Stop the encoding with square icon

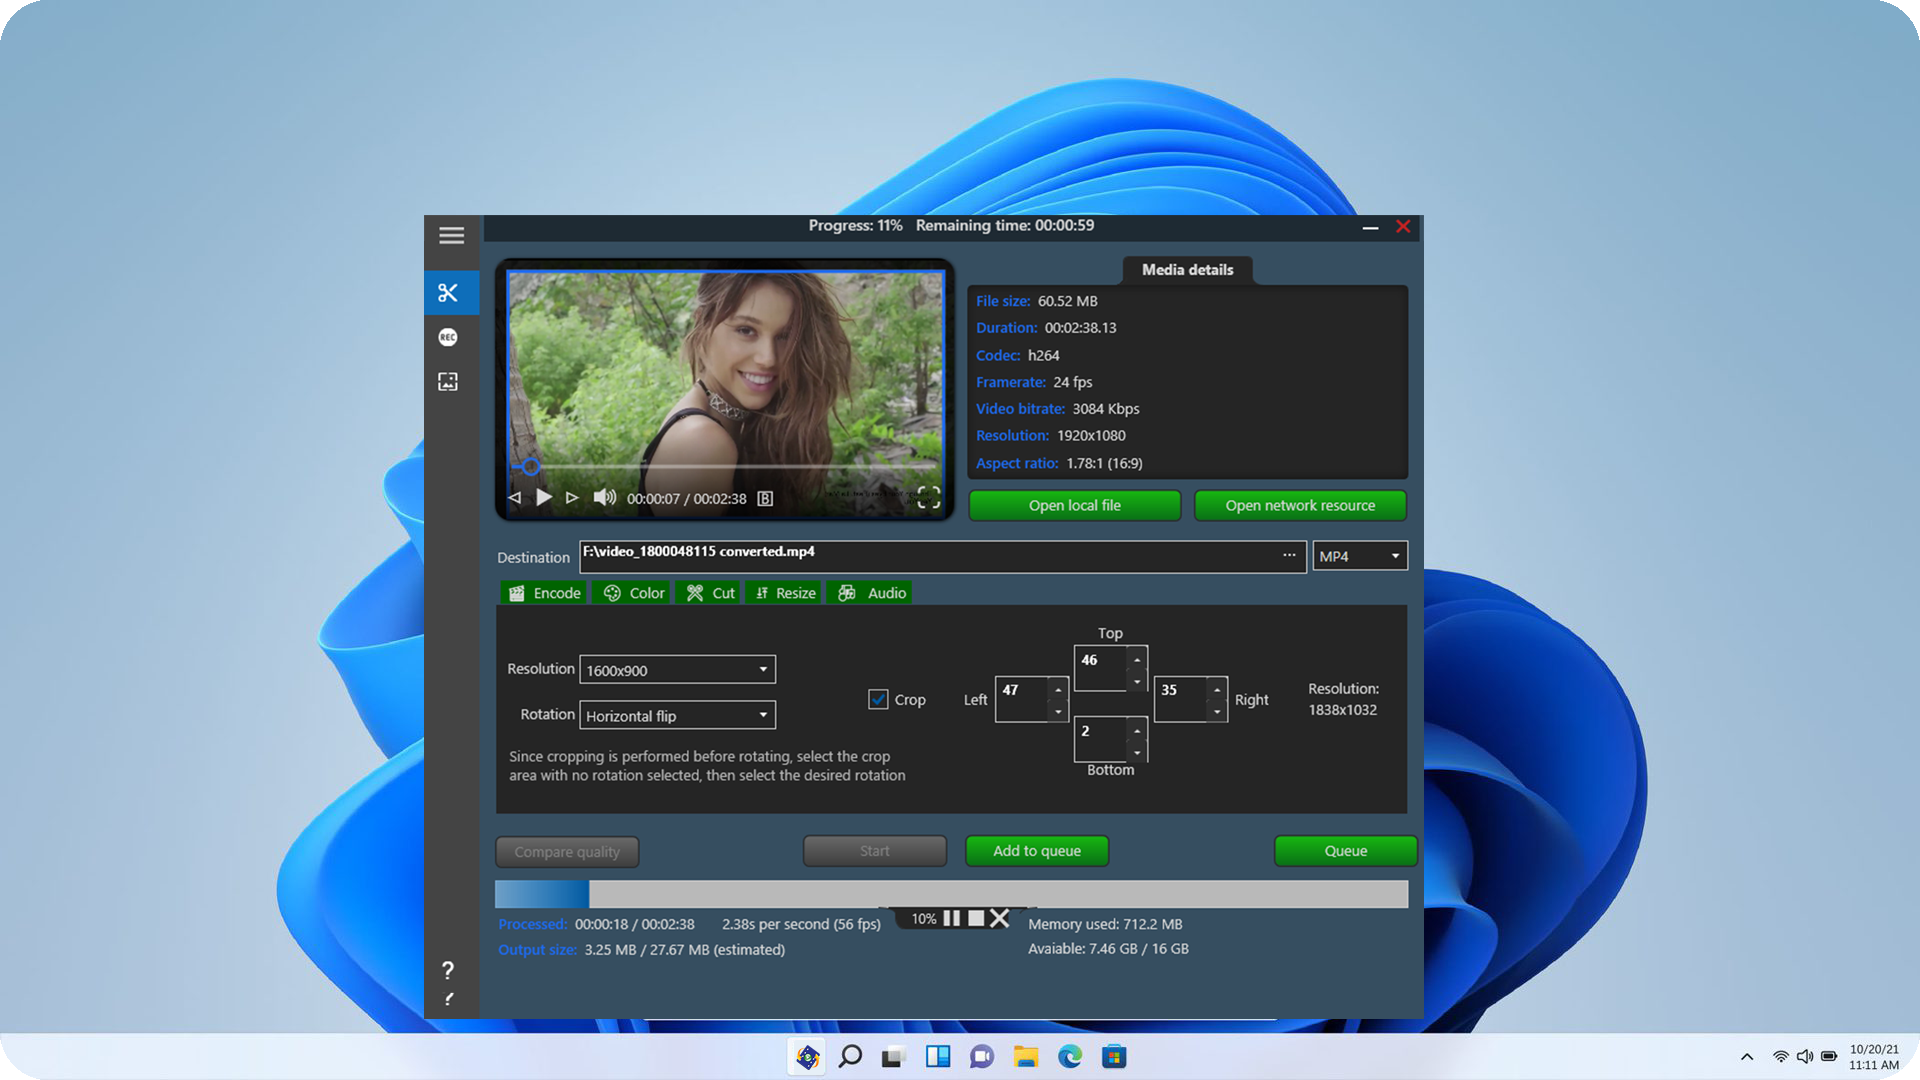pyautogui.click(x=976, y=918)
